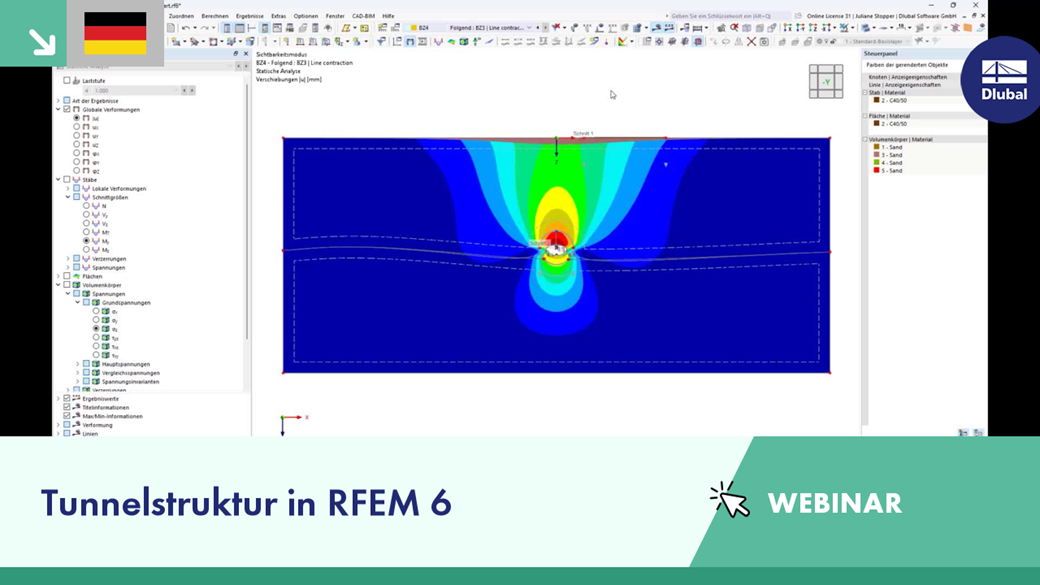The width and height of the screenshot is (1040, 585).
Task: Enable the Laststufe checkbox
Action: [x=67, y=80]
